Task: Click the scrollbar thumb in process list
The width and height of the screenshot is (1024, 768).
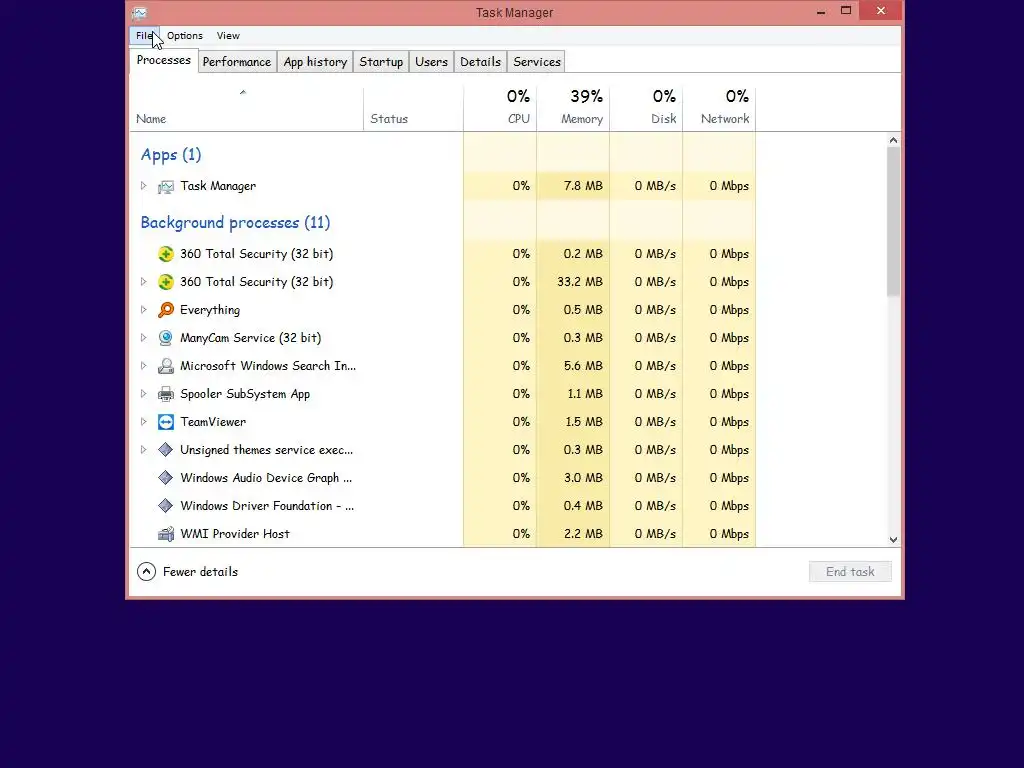Action: [x=893, y=221]
